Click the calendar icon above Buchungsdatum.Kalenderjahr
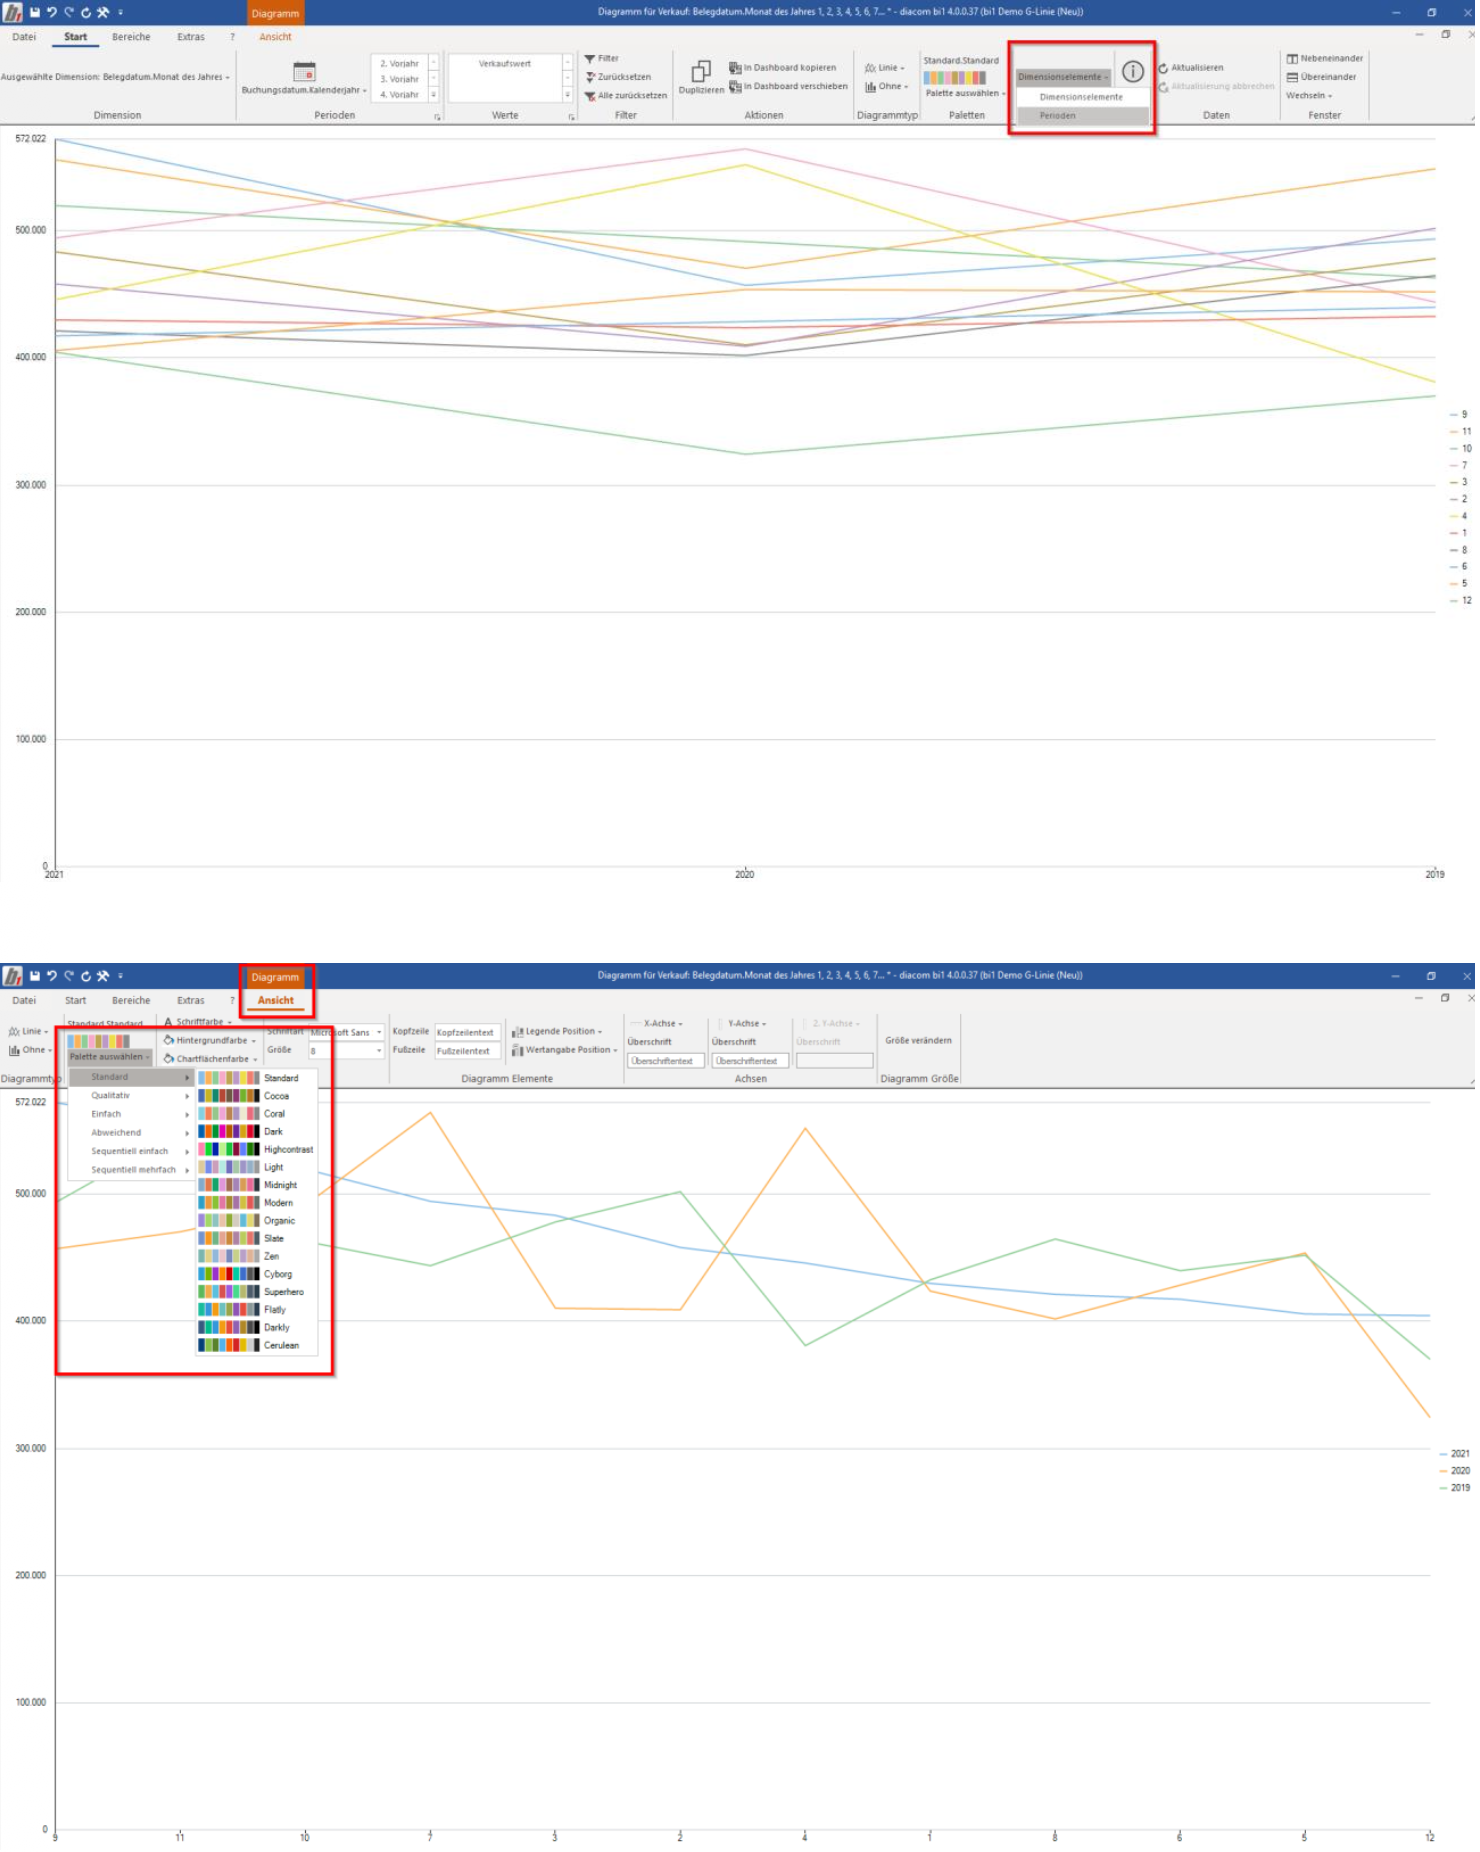The image size is (1480, 1852). tap(305, 71)
